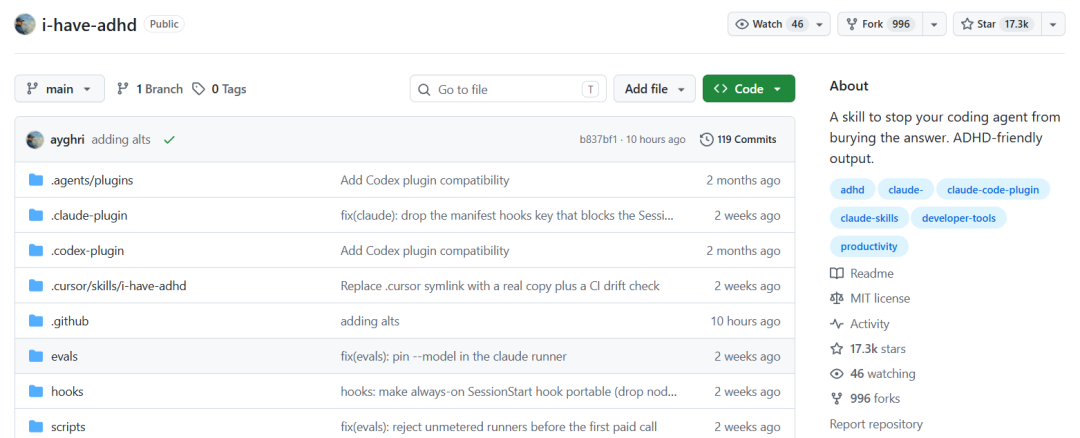The height and width of the screenshot is (438, 1080).
Task: Click folder icon of .cursor/skills/i-have-adhd row
Action: point(36,286)
